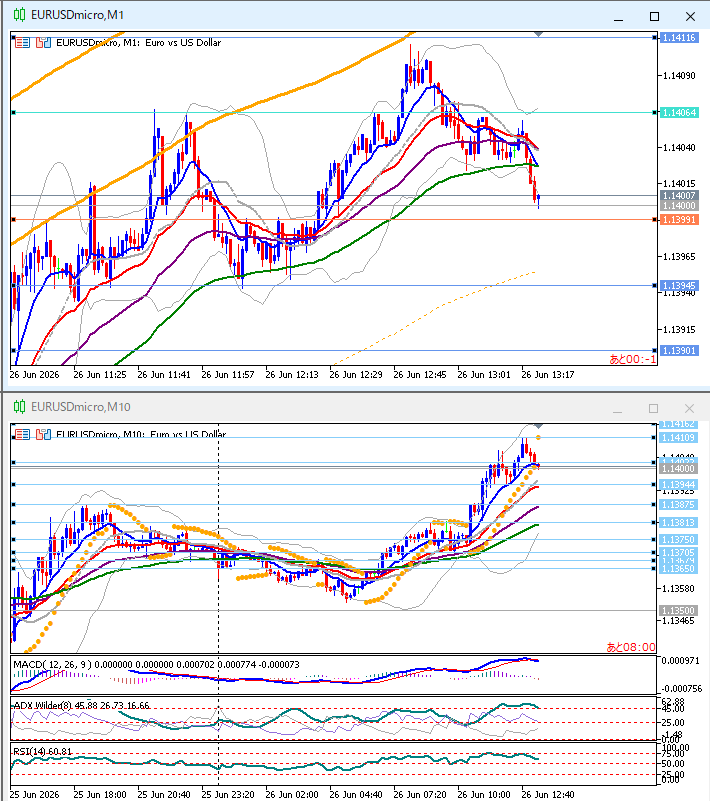The height and width of the screenshot is (801, 710).
Task: Click '26 Jun 13:01' on M1 time axis
Action: [x=483, y=375]
